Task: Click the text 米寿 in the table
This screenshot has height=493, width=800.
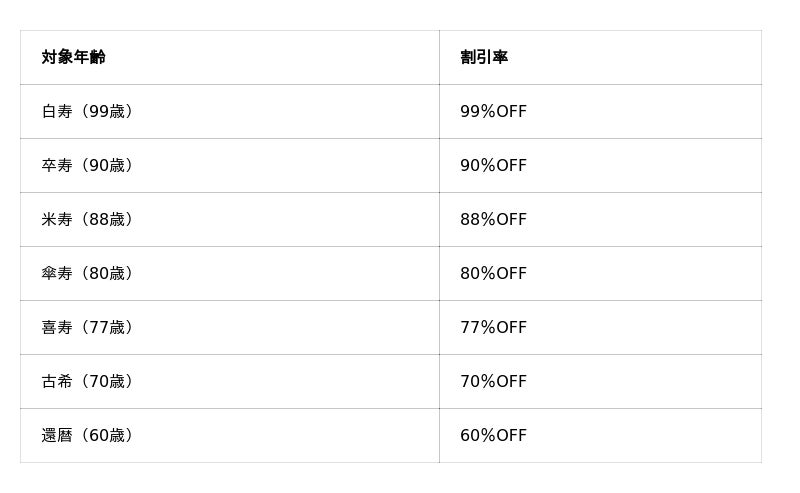Action: [x=57, y=219]
